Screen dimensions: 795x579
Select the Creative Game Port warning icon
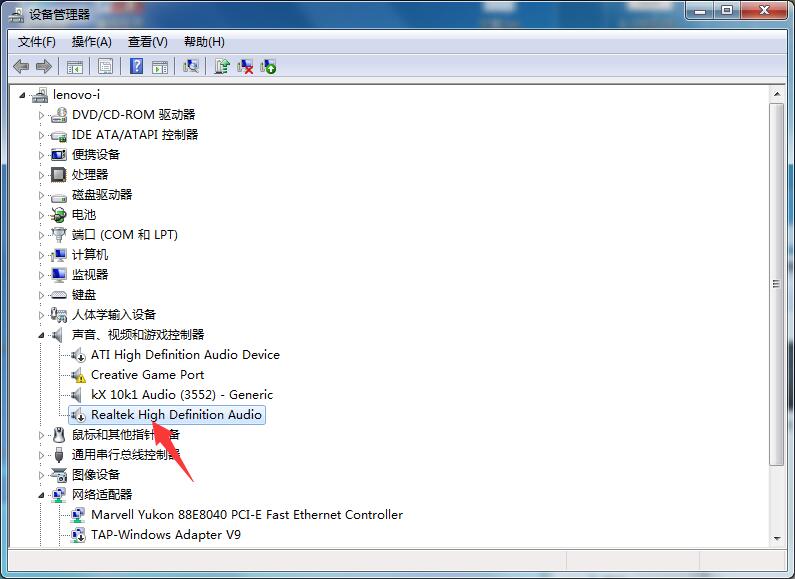(78, 375)
